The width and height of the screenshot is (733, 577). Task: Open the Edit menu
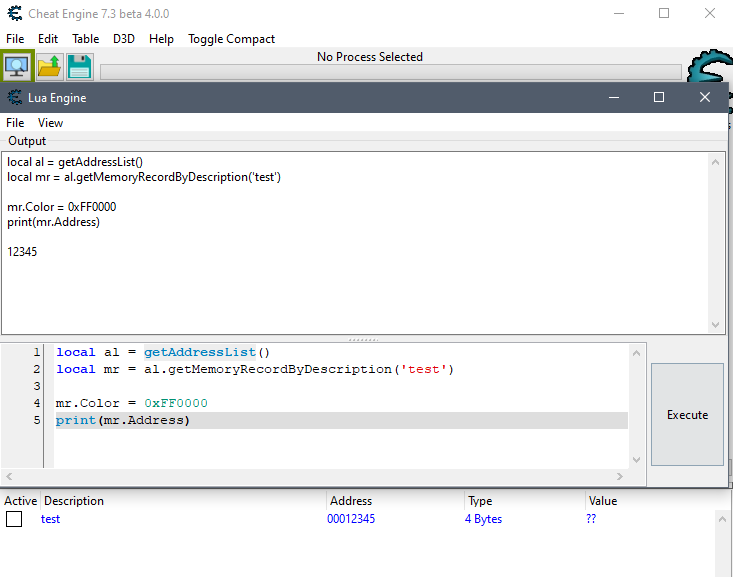[x=48, y=39]
